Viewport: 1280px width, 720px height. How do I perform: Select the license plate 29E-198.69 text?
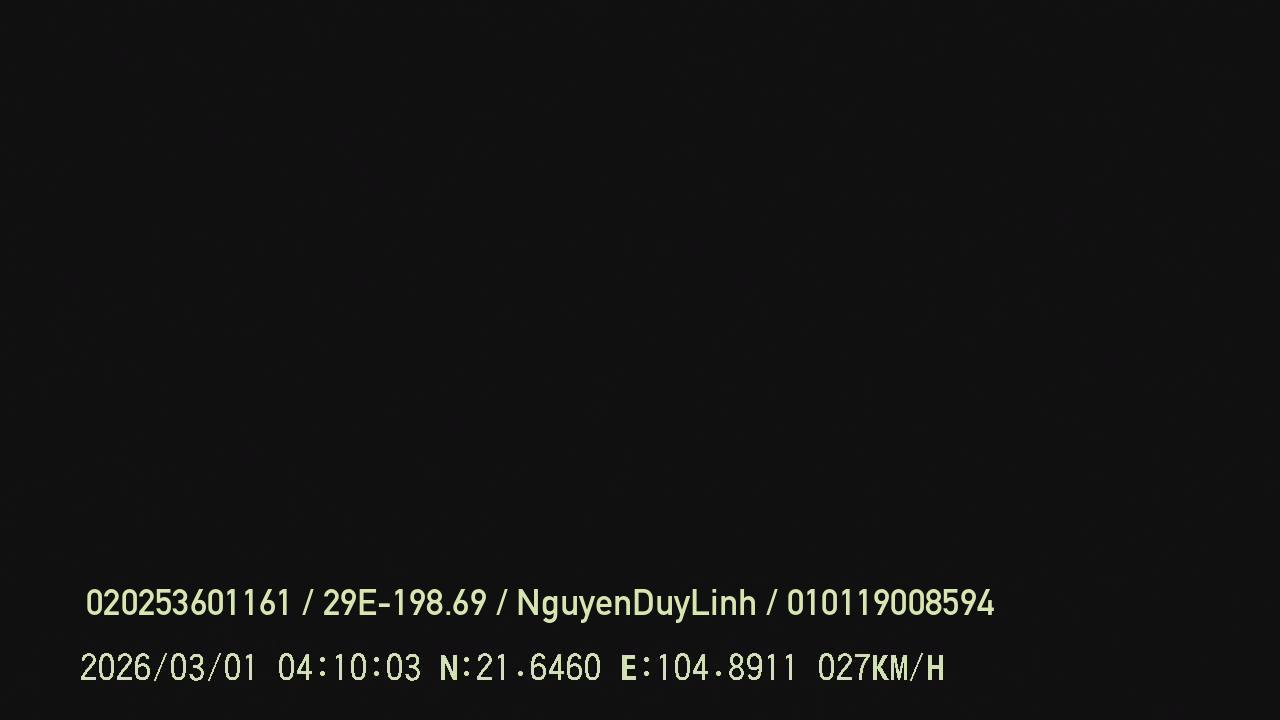coord(404,603)
